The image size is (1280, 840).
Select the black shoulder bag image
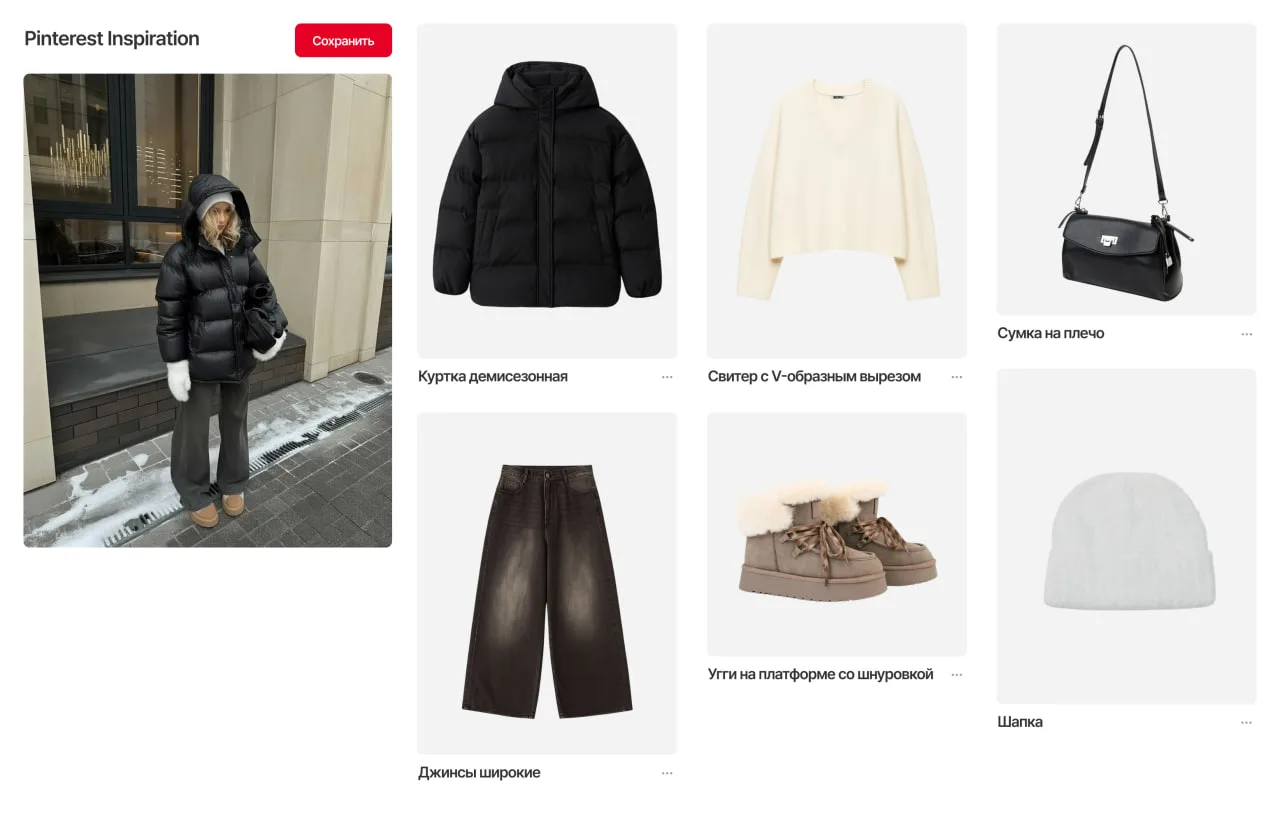coord(1127,170)
